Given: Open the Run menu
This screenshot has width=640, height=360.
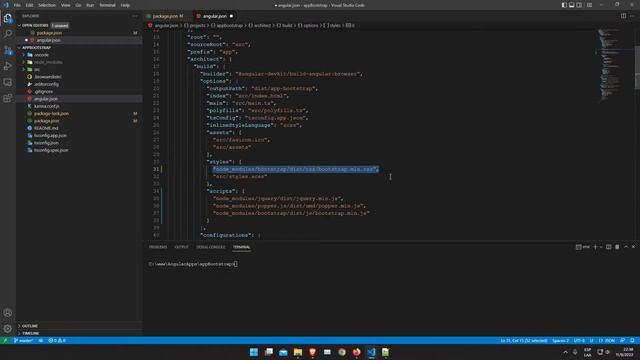Looking at the screenshot, I should [90, 5].
